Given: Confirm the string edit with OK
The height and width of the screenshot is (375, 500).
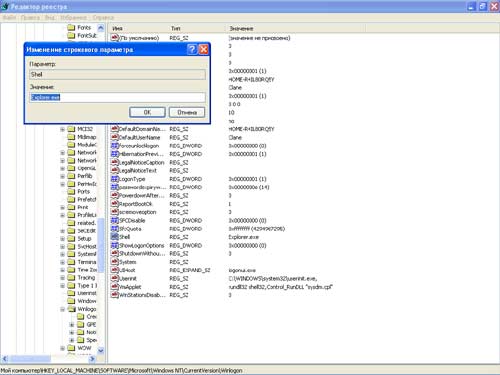Looking at the screenshot, I should pyautogui.click(x=147, y=112).
